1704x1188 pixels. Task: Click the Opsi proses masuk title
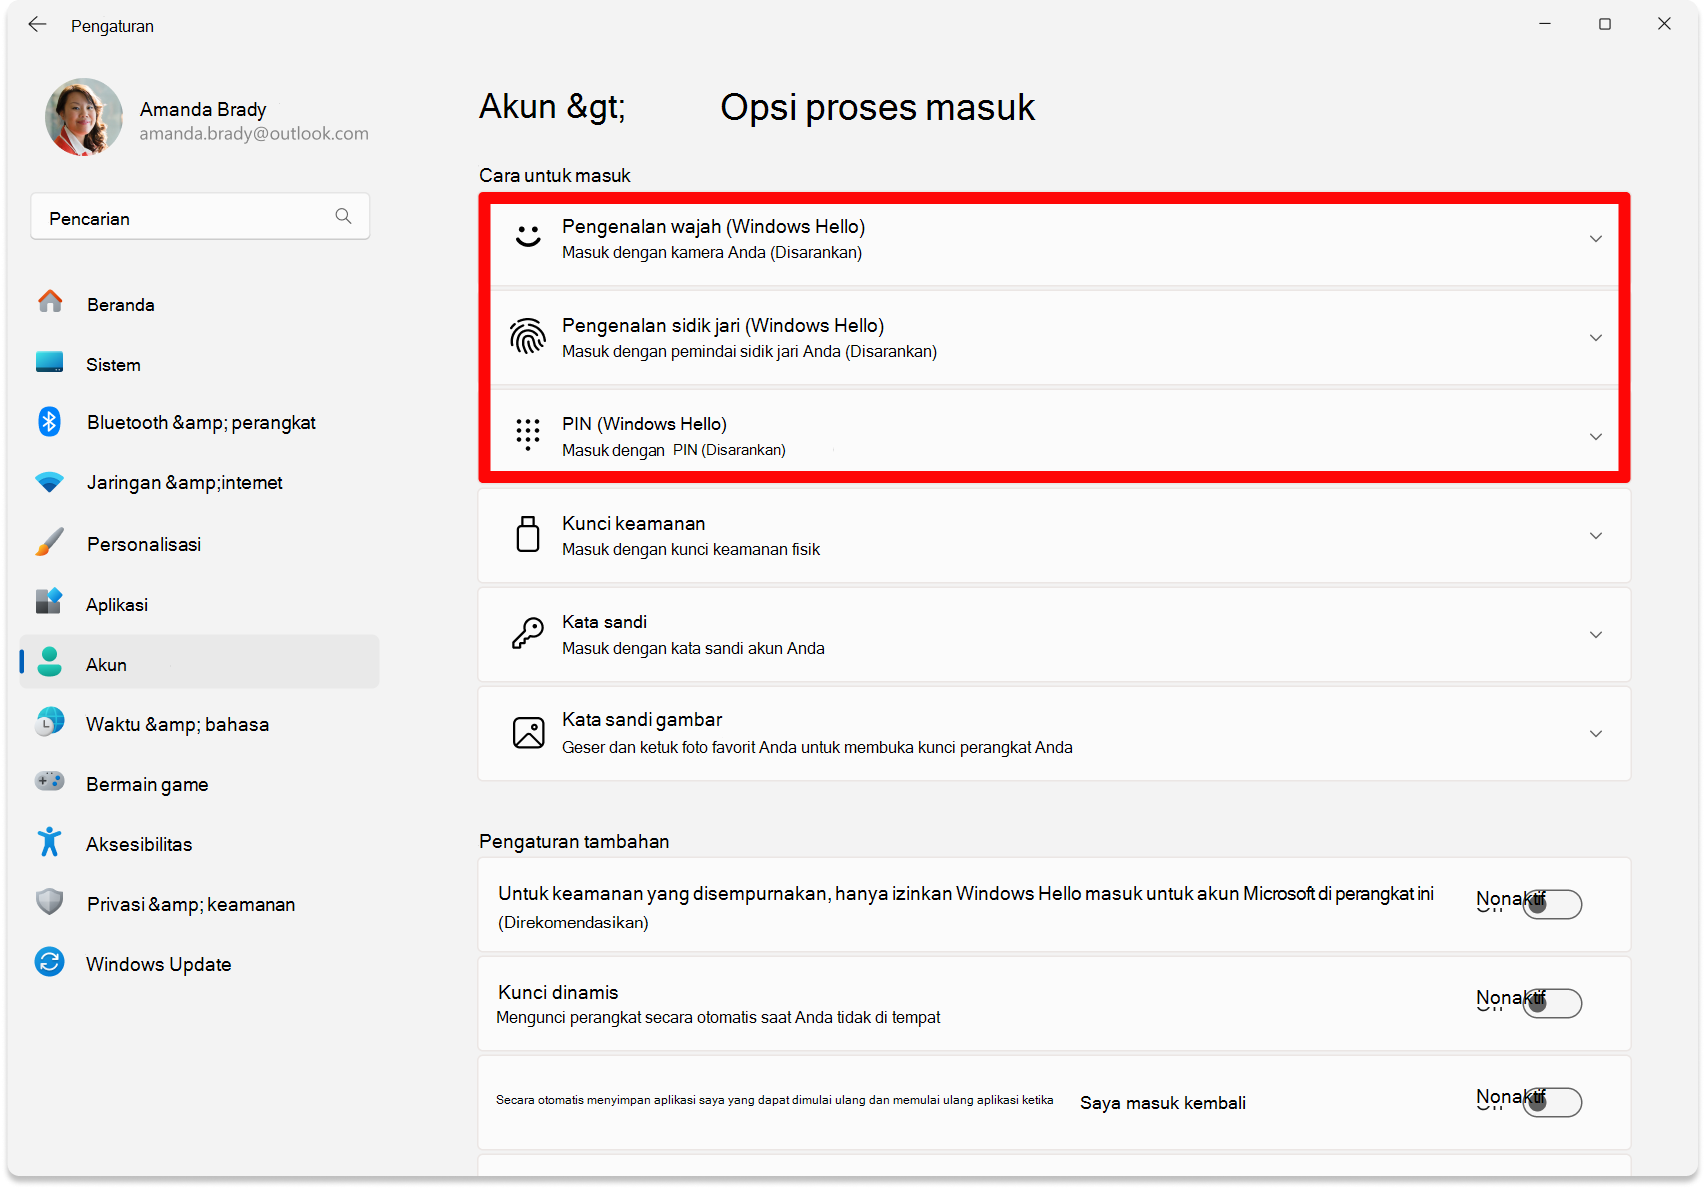(877, 107)
